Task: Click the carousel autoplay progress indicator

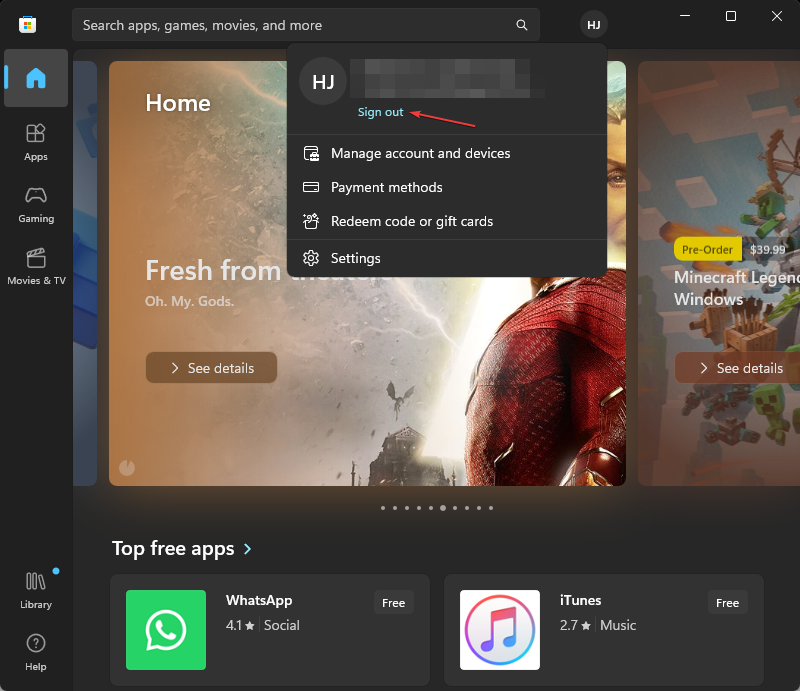Action: click(127, 467)
